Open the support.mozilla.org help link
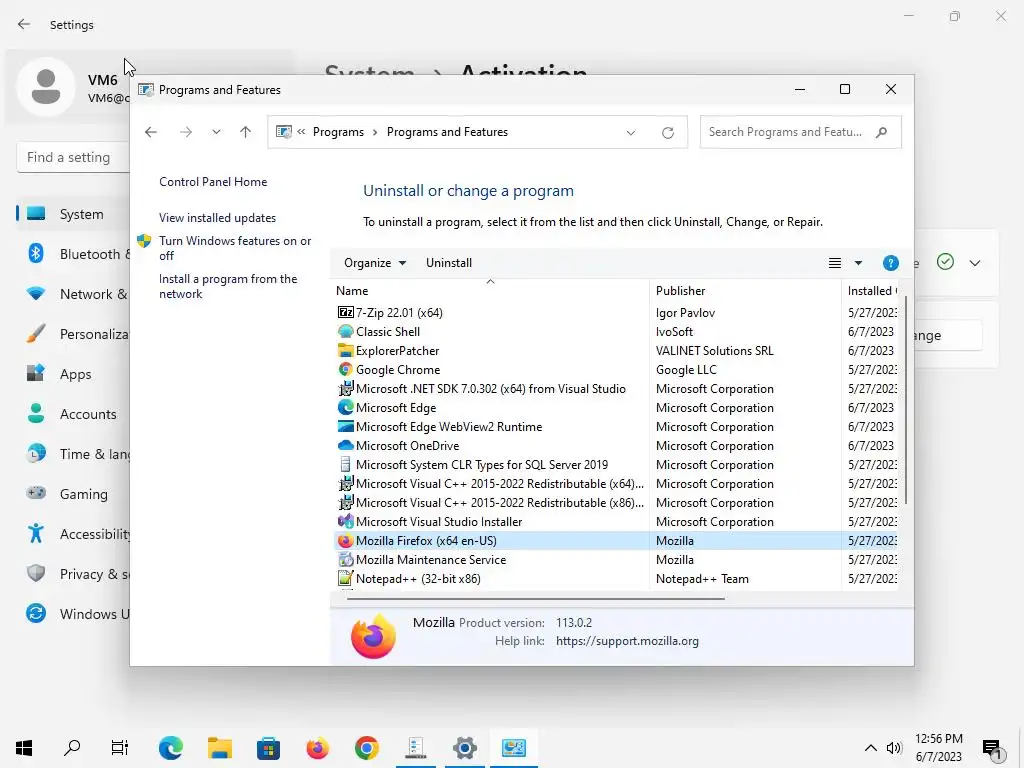Viewport: 1024px width, 768px height. coord(627,641)
